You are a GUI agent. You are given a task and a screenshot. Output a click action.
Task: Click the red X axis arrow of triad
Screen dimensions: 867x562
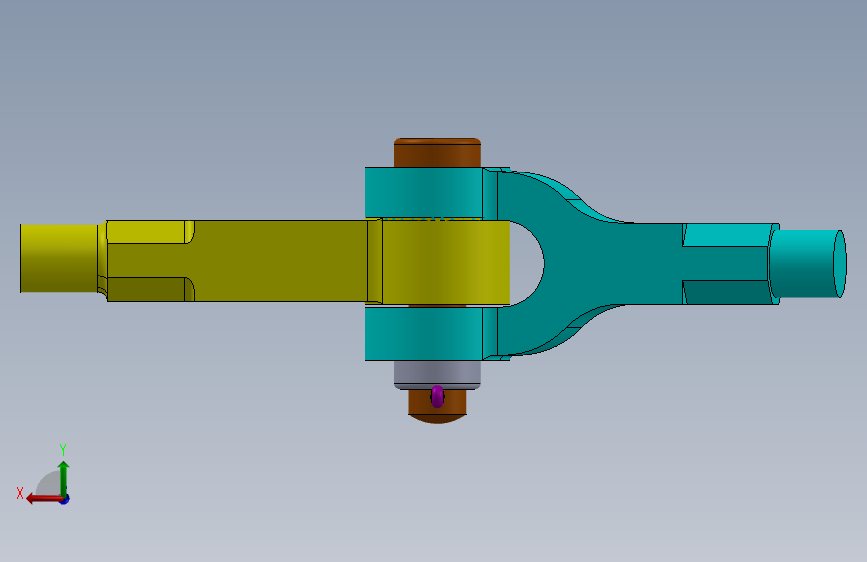click(44, 499)
